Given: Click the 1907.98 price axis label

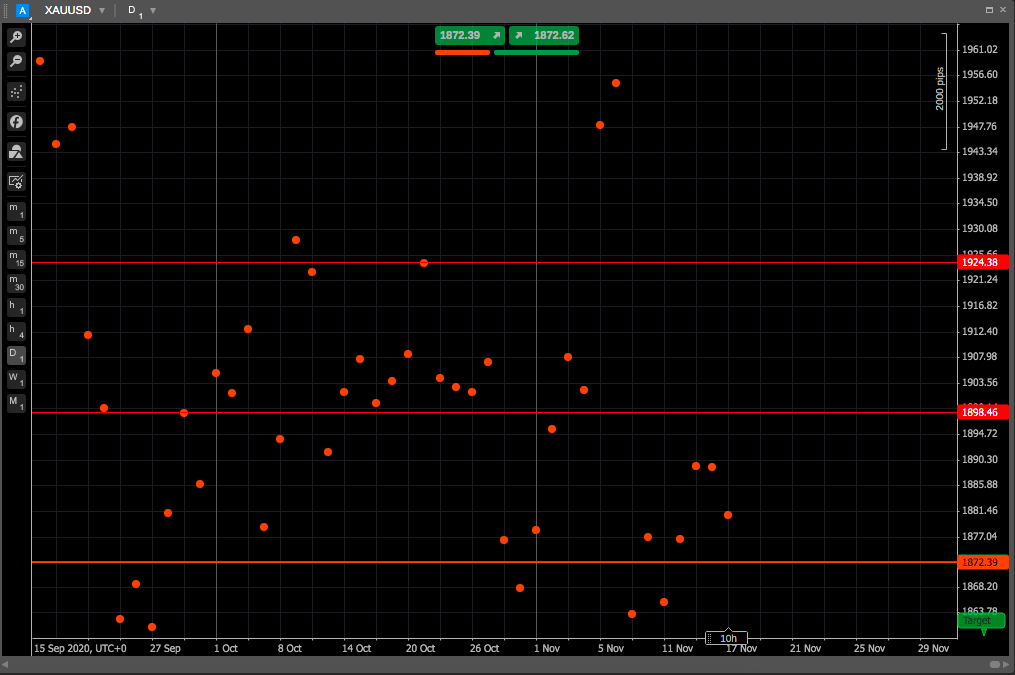Looking at the screenshot, I should click(979, 357).
